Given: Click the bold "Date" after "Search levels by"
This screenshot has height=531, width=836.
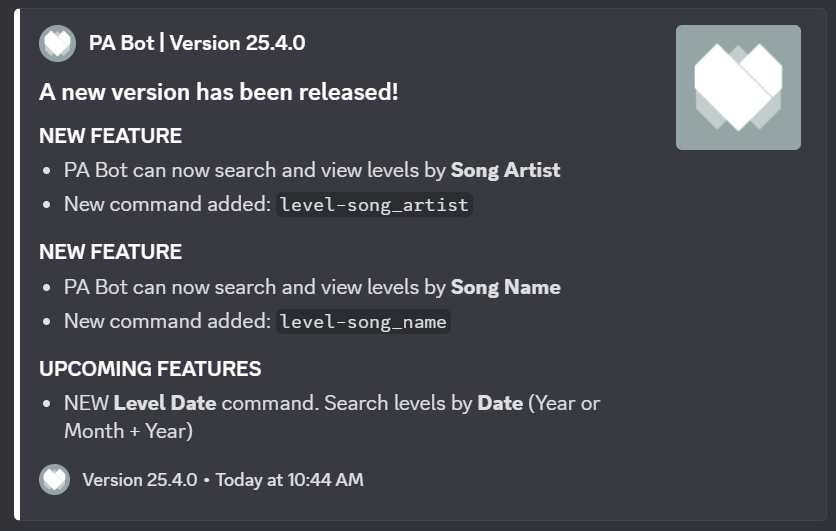Looking at the screenshot, I should click(x=500, y=403).
